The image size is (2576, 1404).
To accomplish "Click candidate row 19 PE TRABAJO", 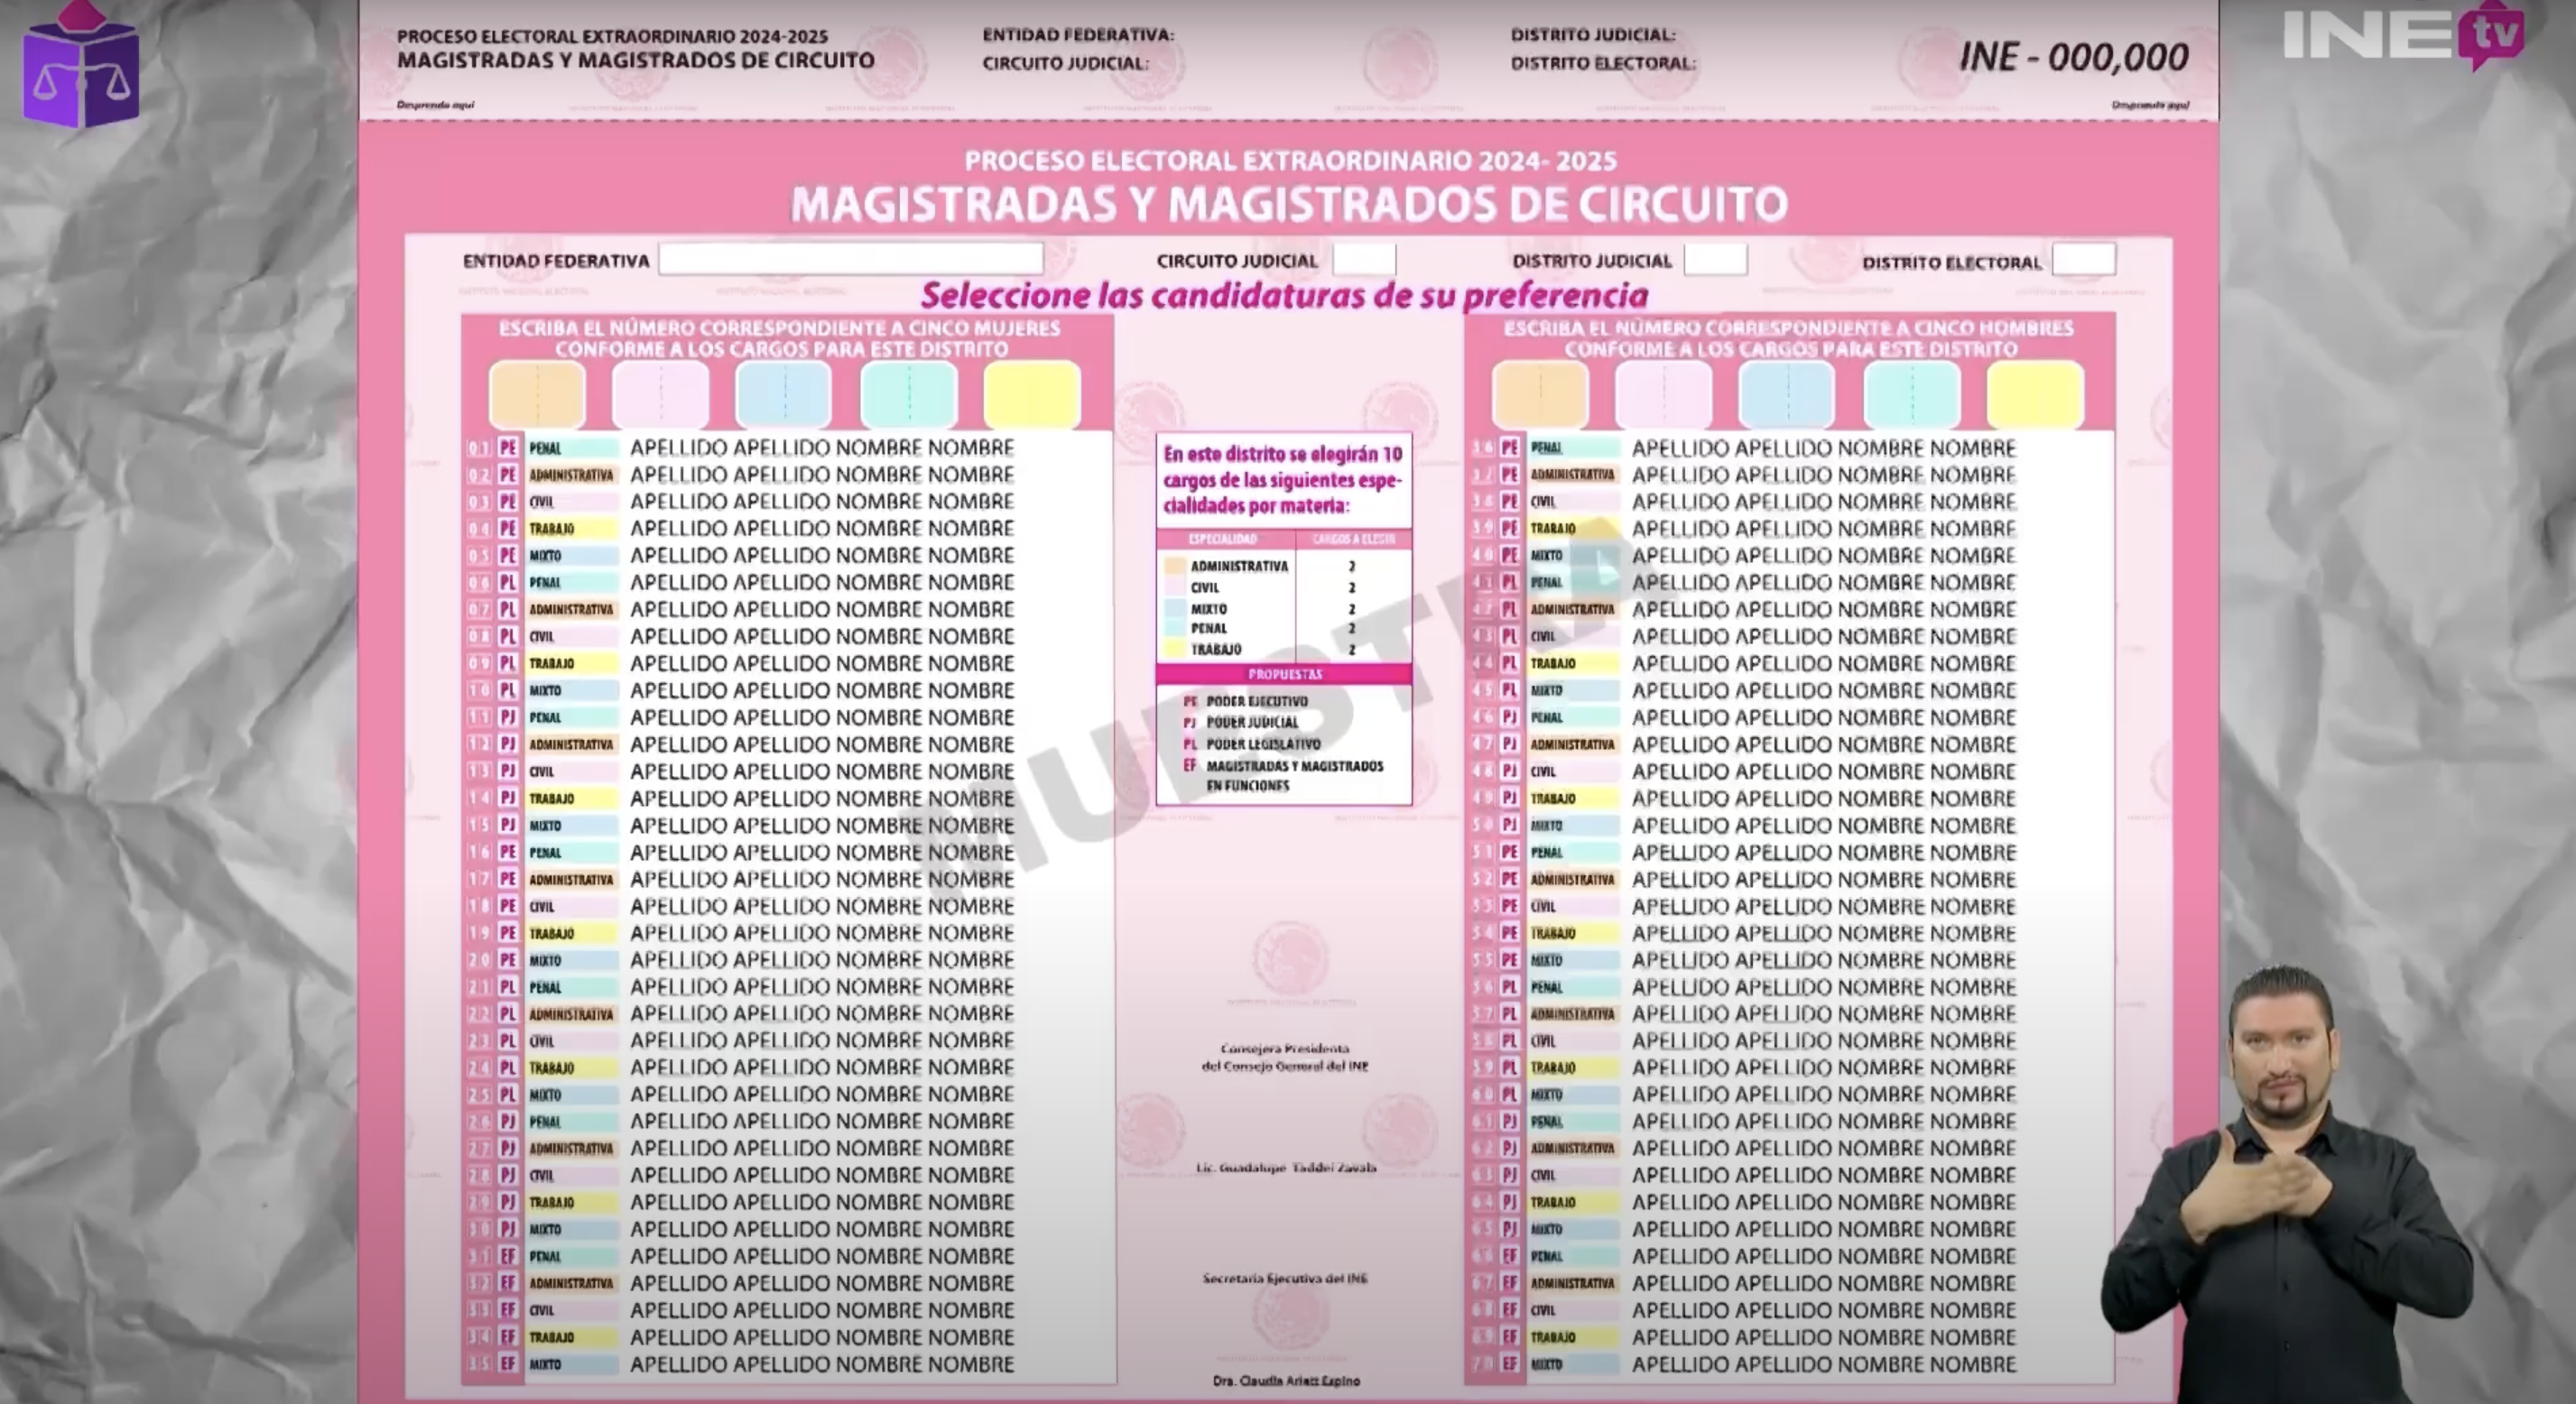I will [x=788, y=933].
